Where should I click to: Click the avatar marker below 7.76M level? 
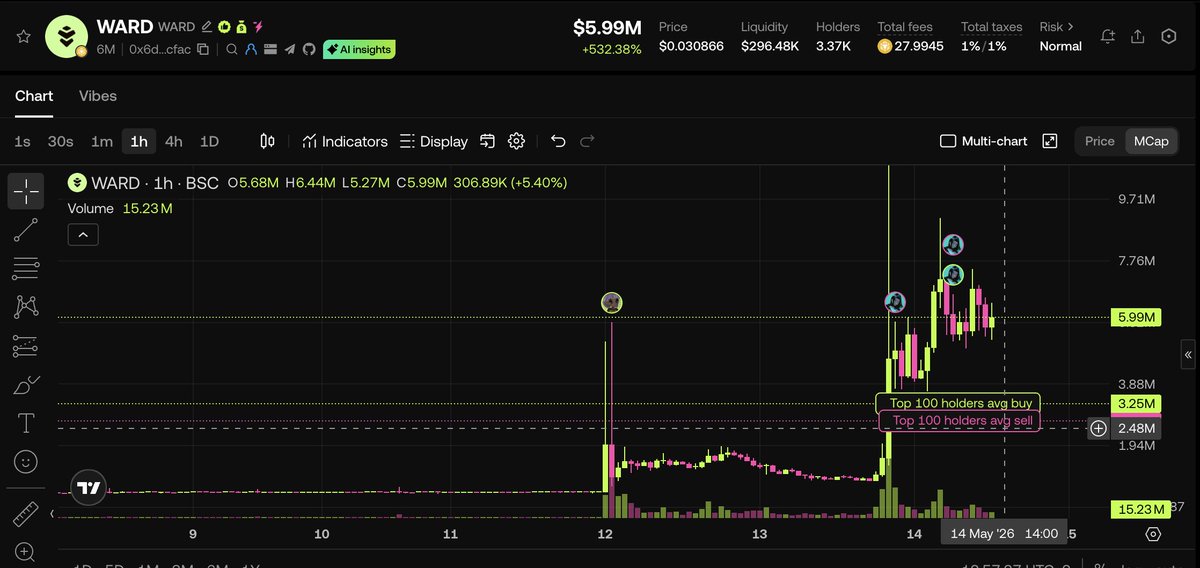tap(953, 273)
